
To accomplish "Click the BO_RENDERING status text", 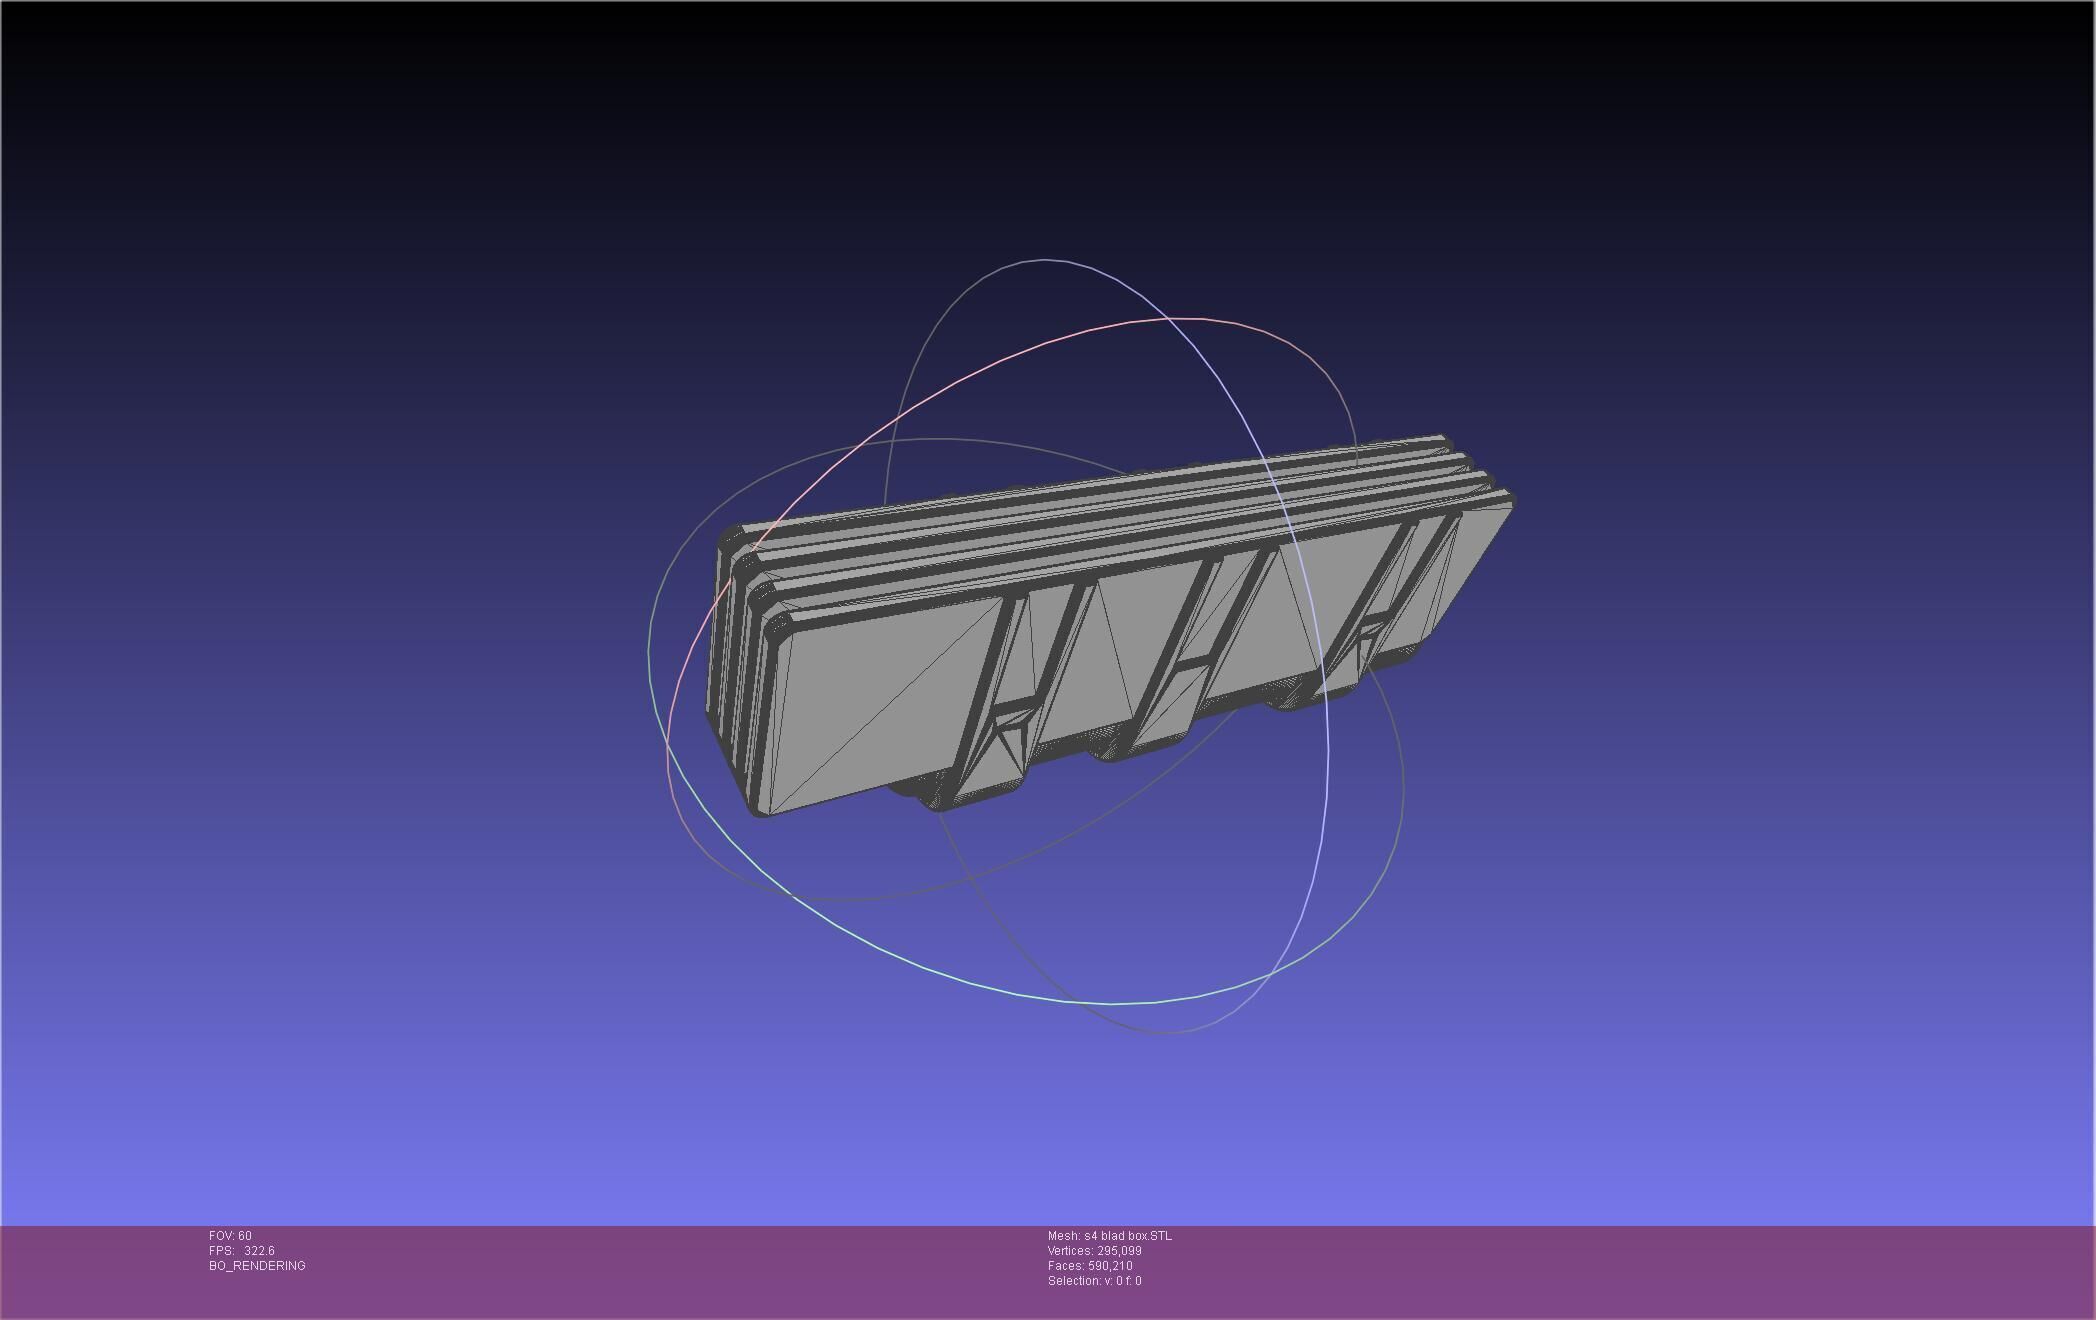I will (x=257, y=1266).
